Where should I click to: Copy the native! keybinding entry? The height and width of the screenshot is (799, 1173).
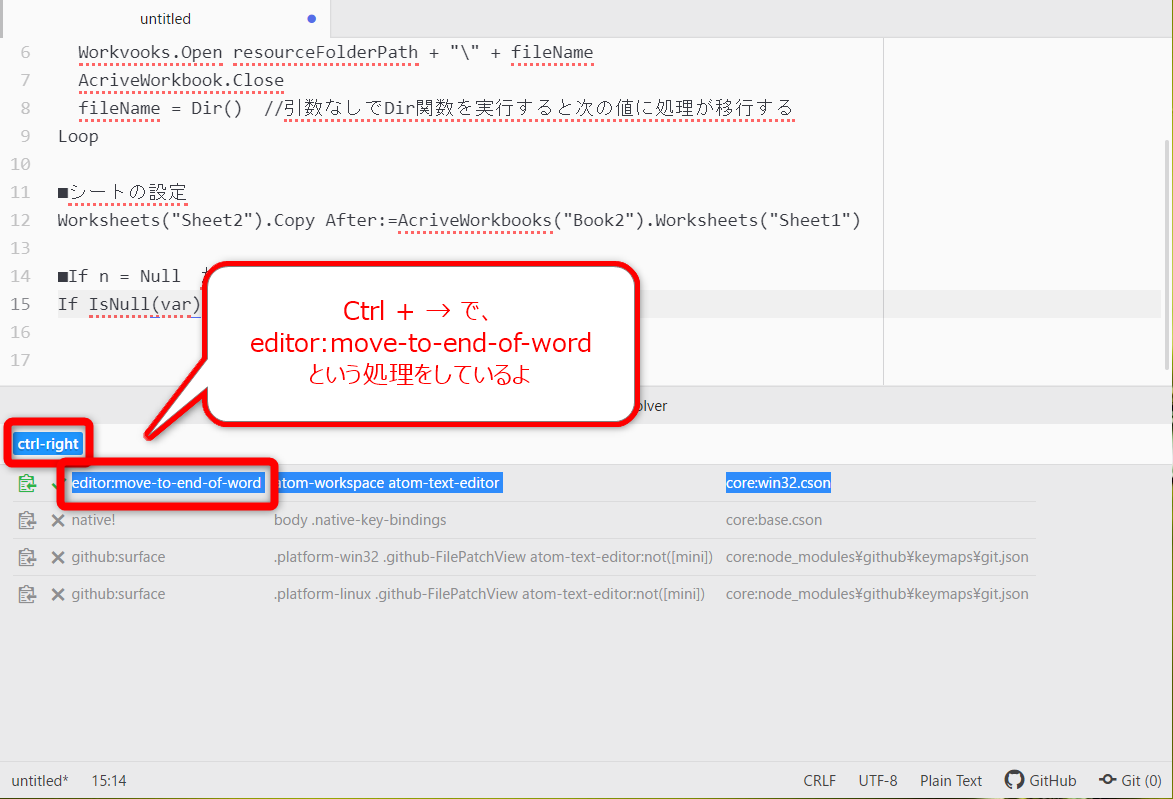coord(27,519)
